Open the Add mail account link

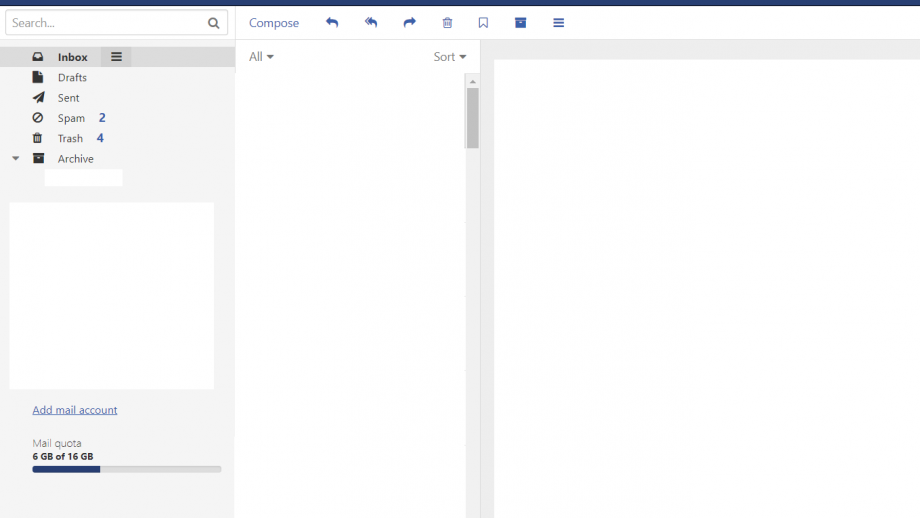[75, 409]
